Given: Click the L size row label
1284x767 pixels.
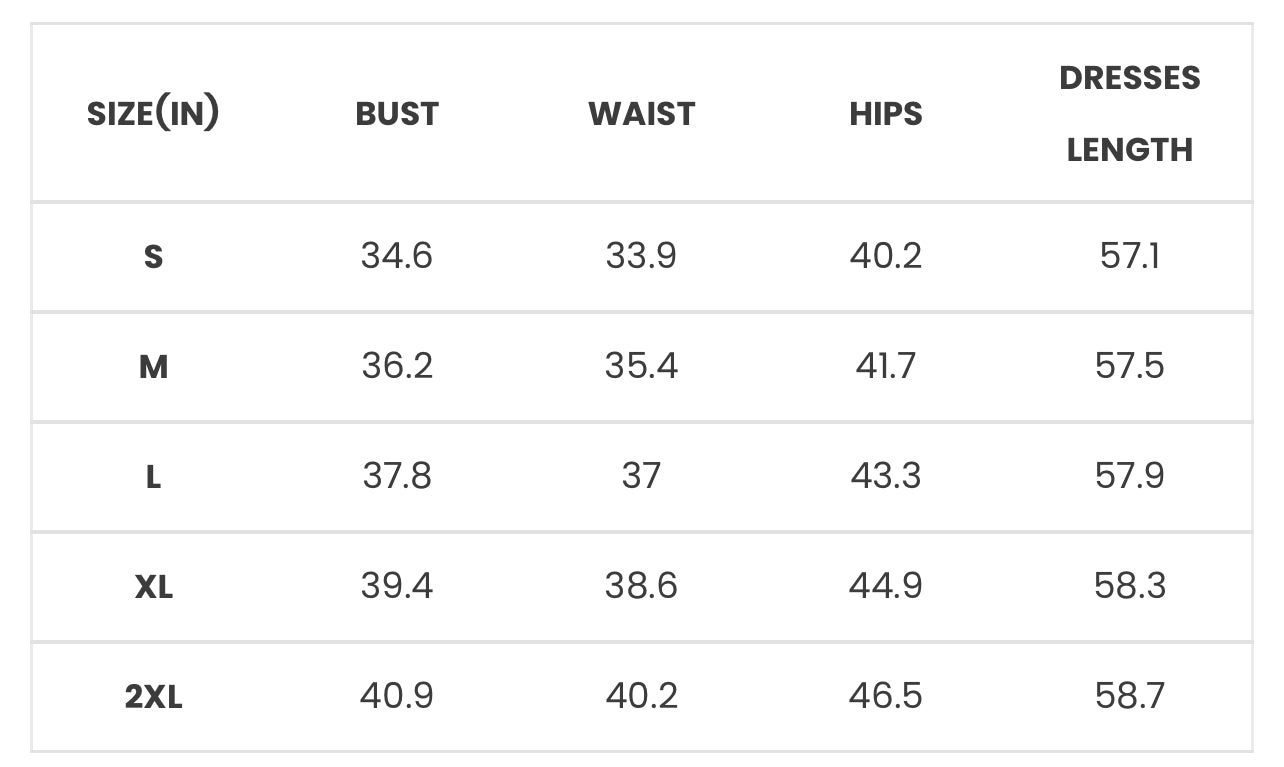Looking at the screenshot, I should tap(153, 477).
